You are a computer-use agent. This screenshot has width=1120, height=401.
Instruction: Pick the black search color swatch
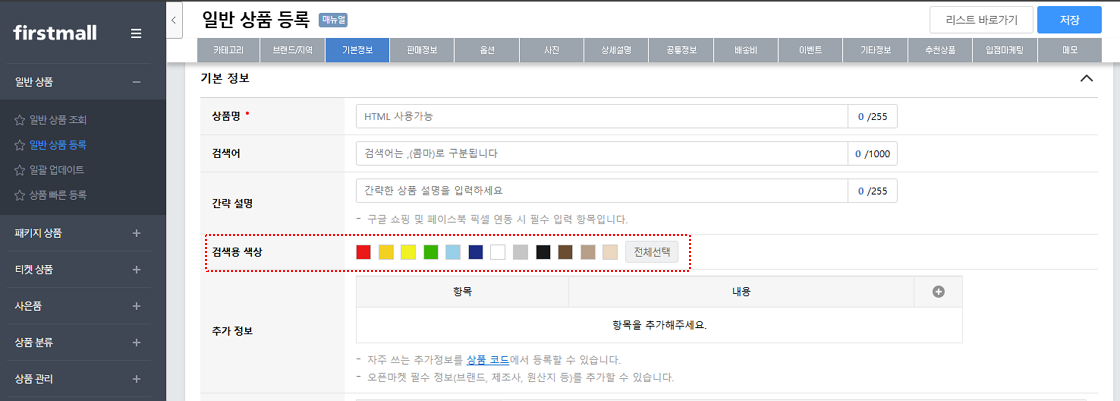543,252
